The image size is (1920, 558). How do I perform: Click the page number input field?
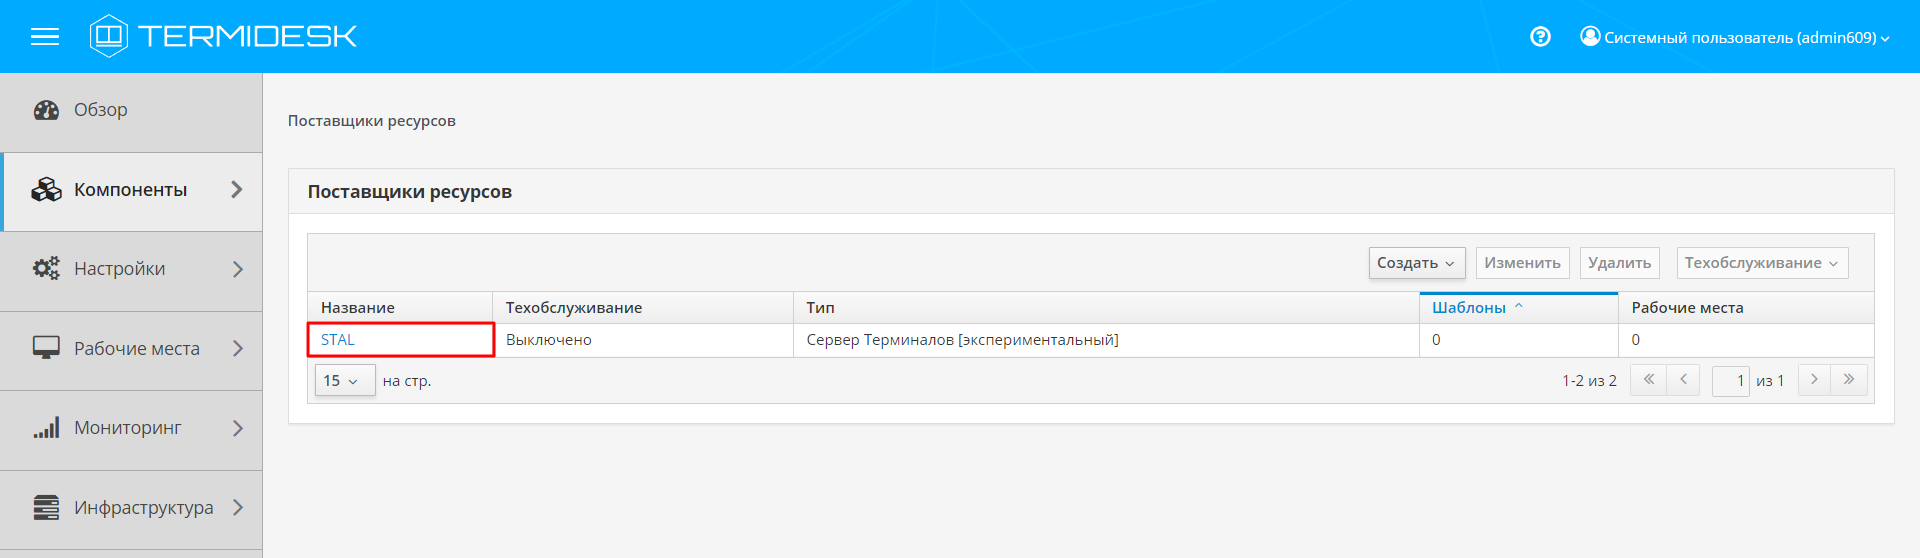point(1730,381)
